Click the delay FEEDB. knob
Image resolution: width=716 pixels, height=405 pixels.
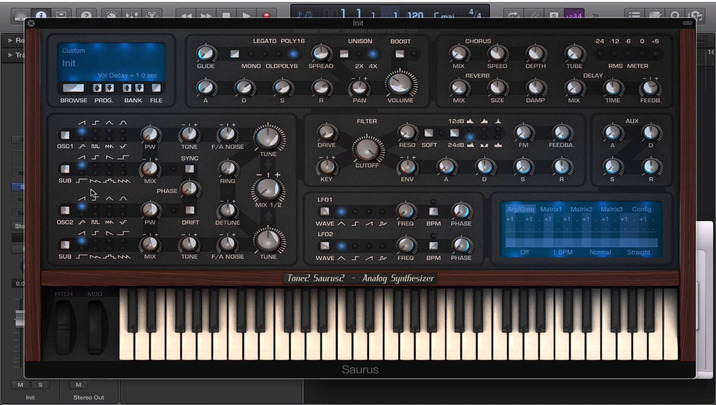pyautogui.click(x=651, y=87)
